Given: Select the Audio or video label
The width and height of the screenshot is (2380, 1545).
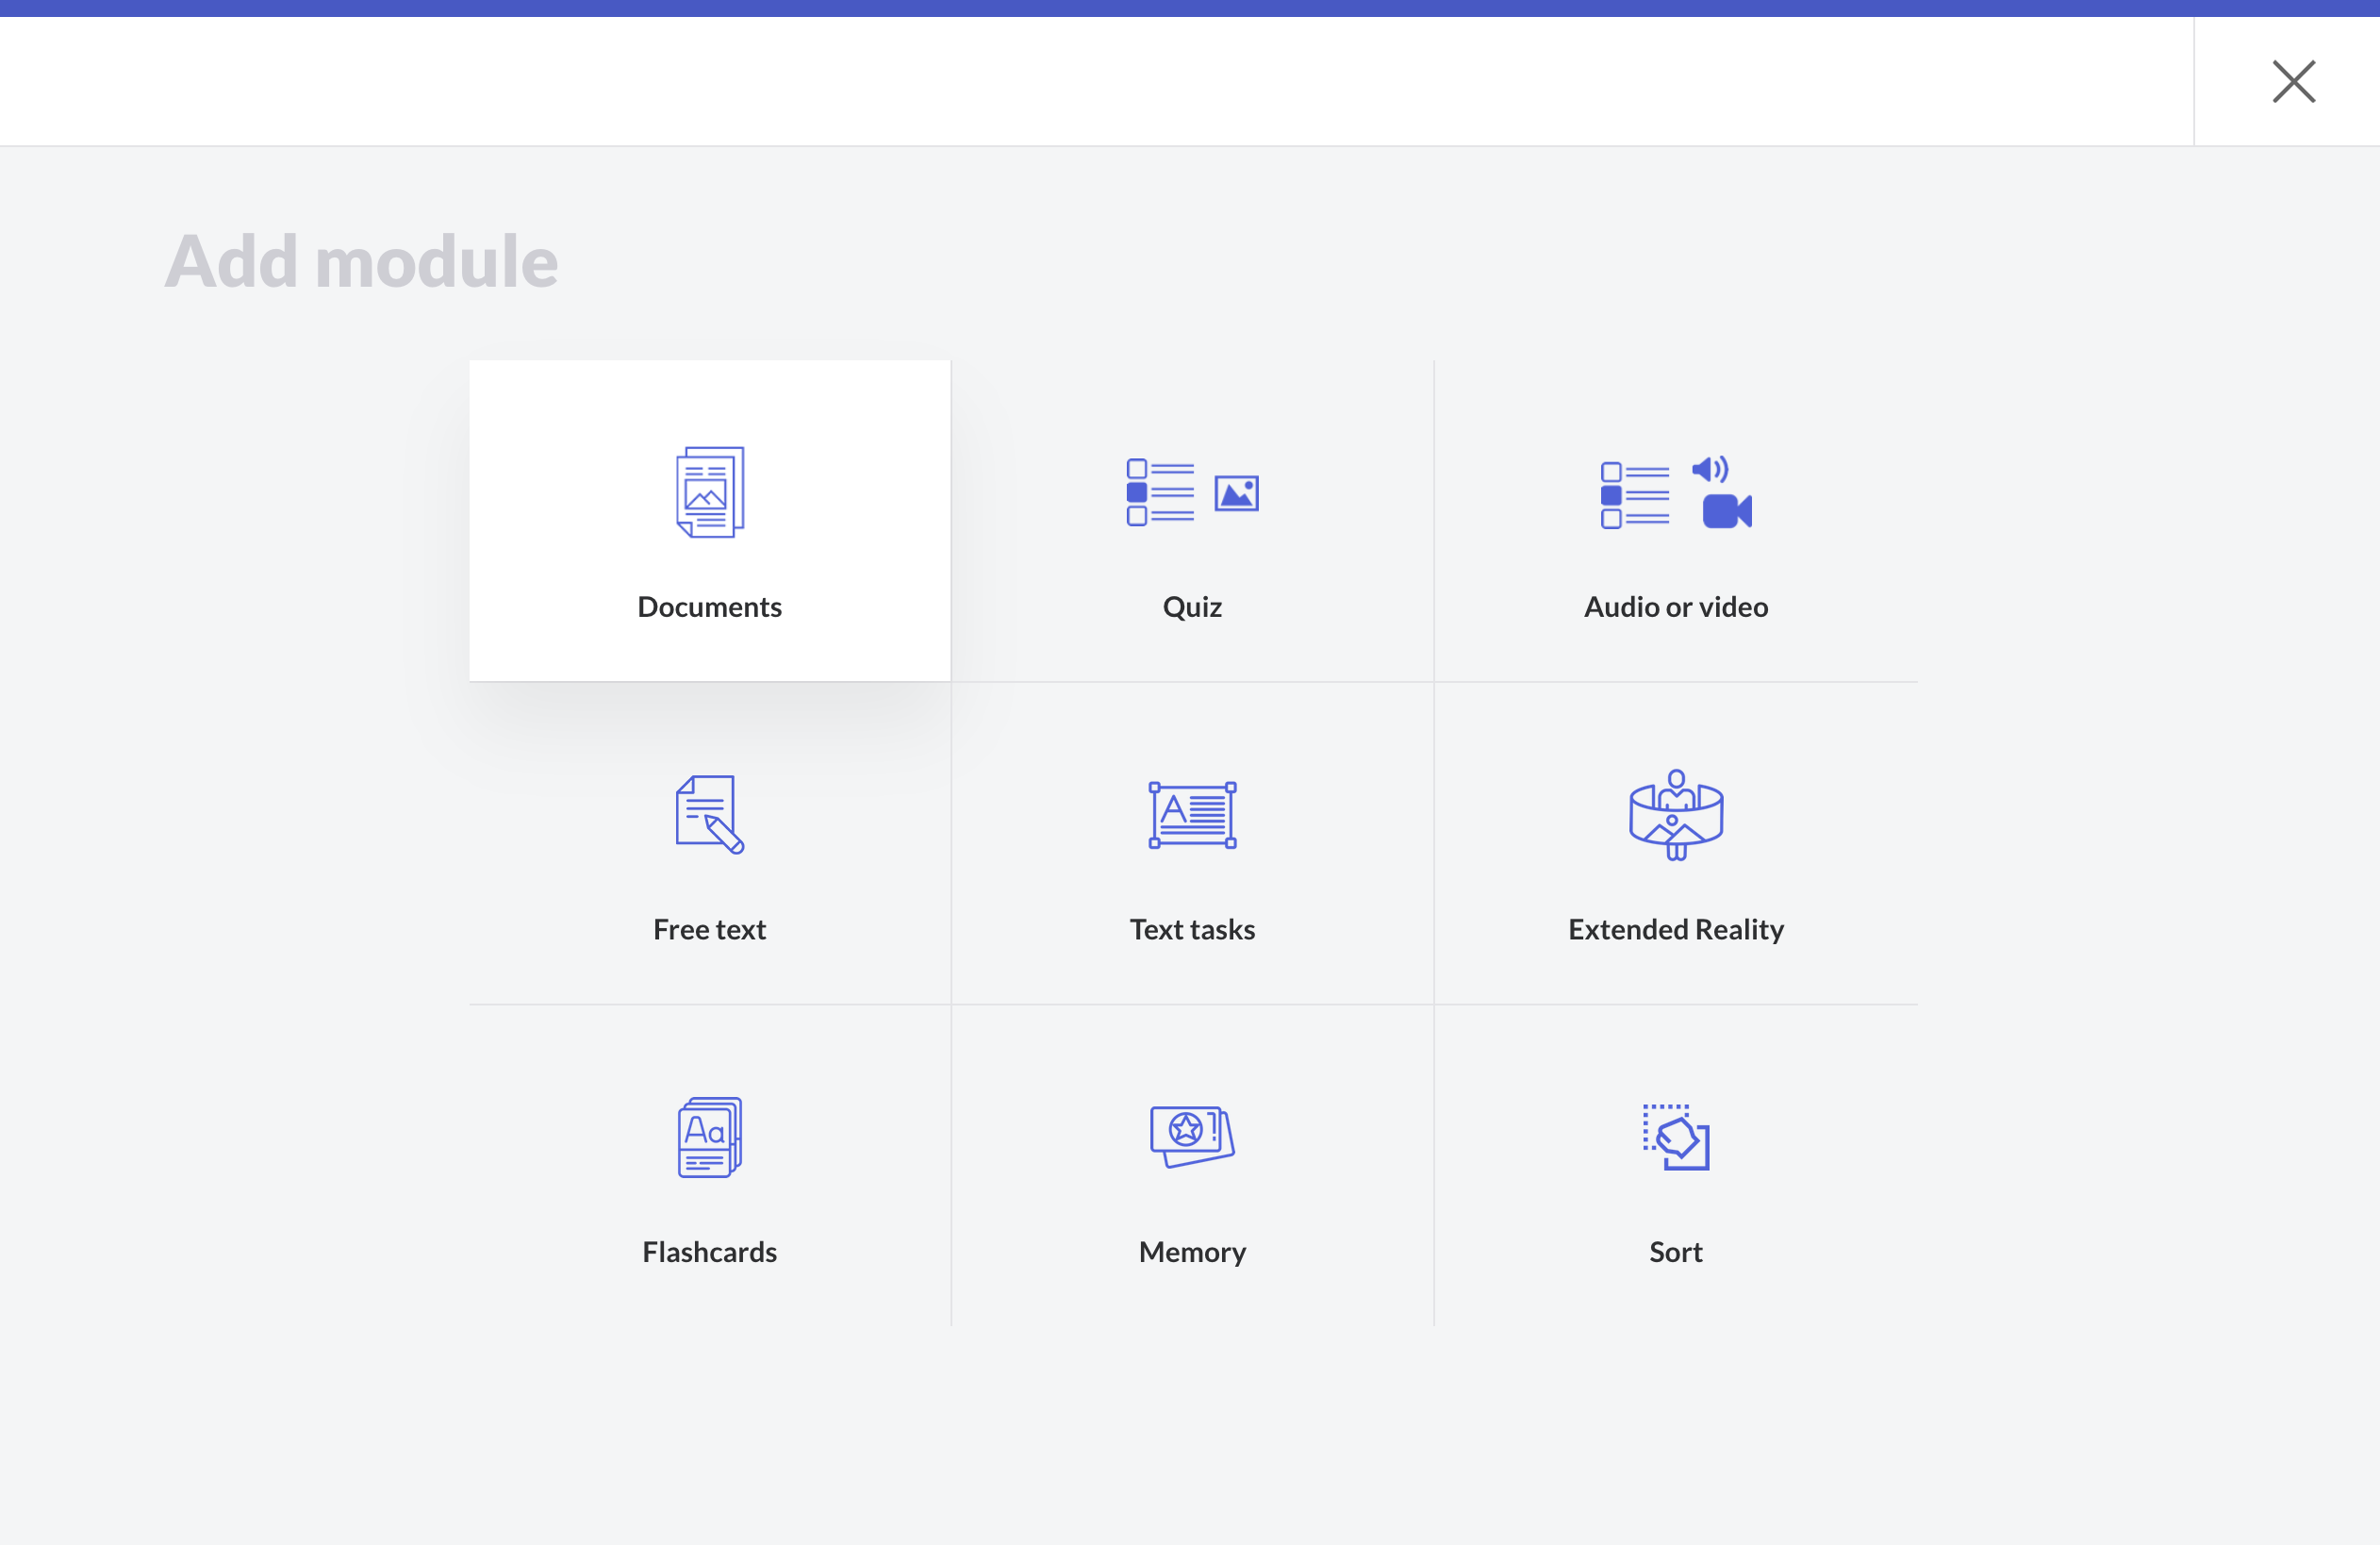Looking at the screenshot, I should (1676, 607).
